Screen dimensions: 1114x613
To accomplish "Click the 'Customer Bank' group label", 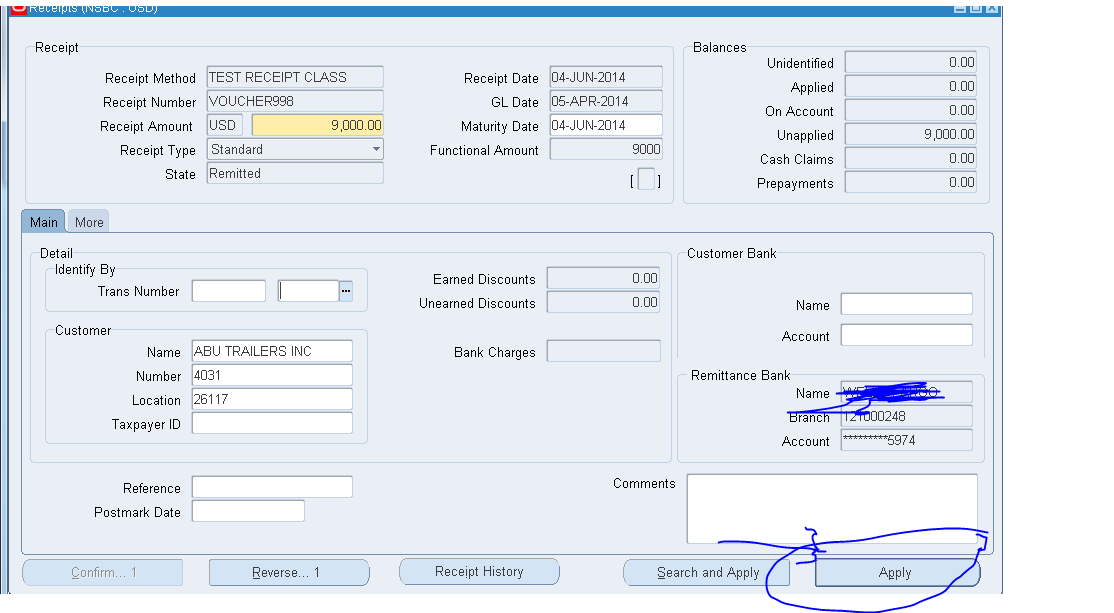I will coord(731,254).
